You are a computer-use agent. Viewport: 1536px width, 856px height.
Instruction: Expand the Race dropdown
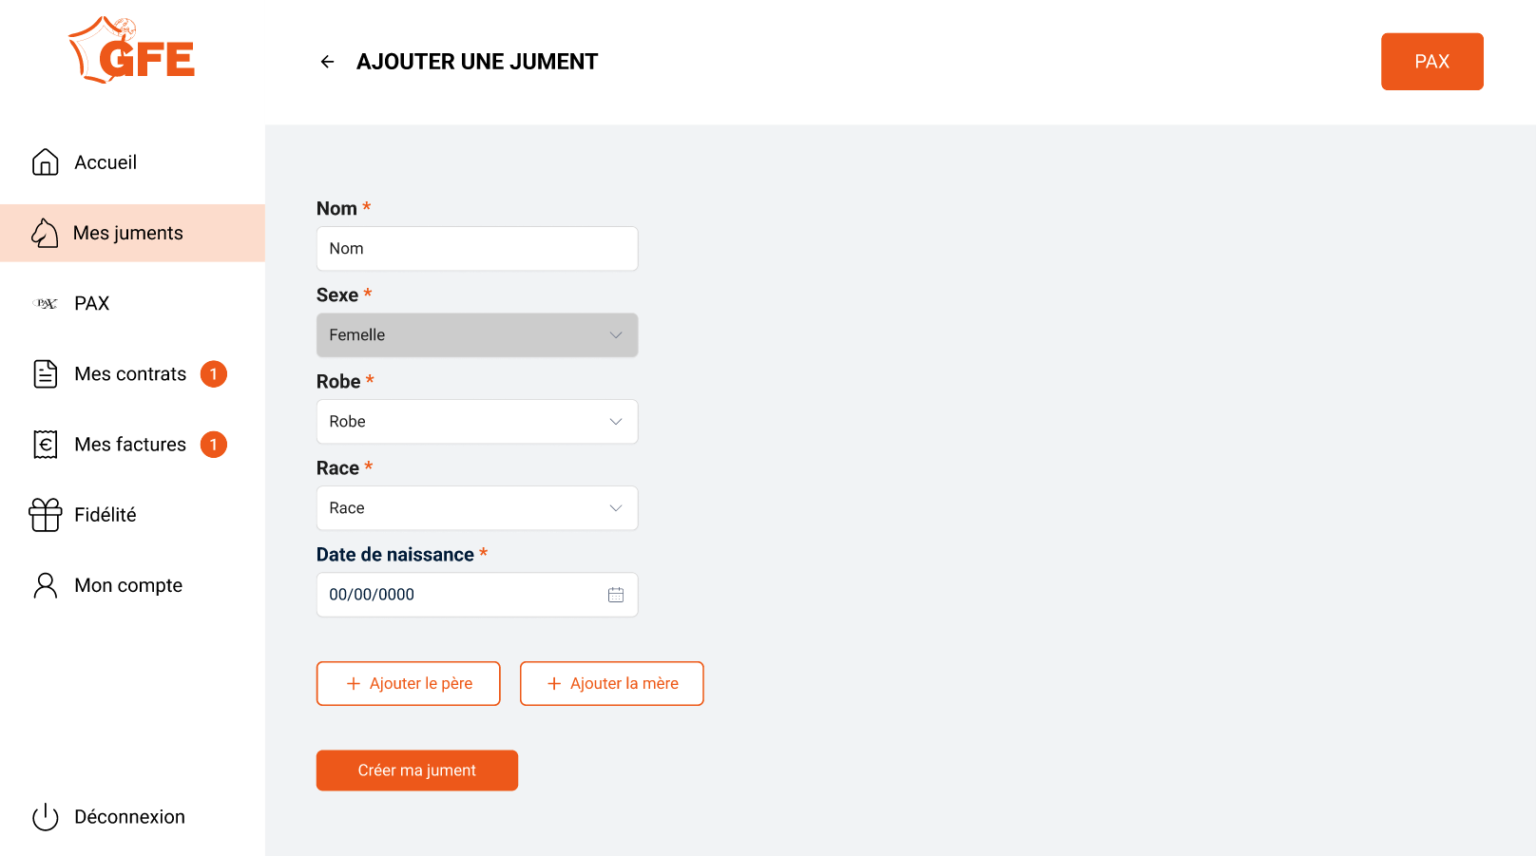coord(477,508)
